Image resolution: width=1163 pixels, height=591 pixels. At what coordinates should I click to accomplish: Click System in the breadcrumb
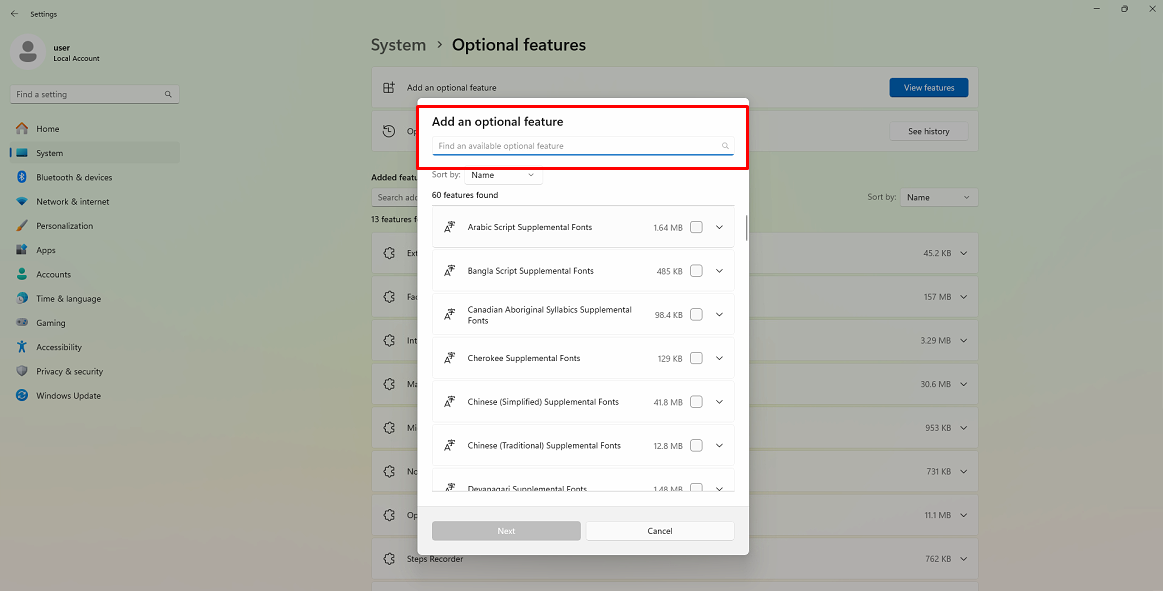(398, 44)
